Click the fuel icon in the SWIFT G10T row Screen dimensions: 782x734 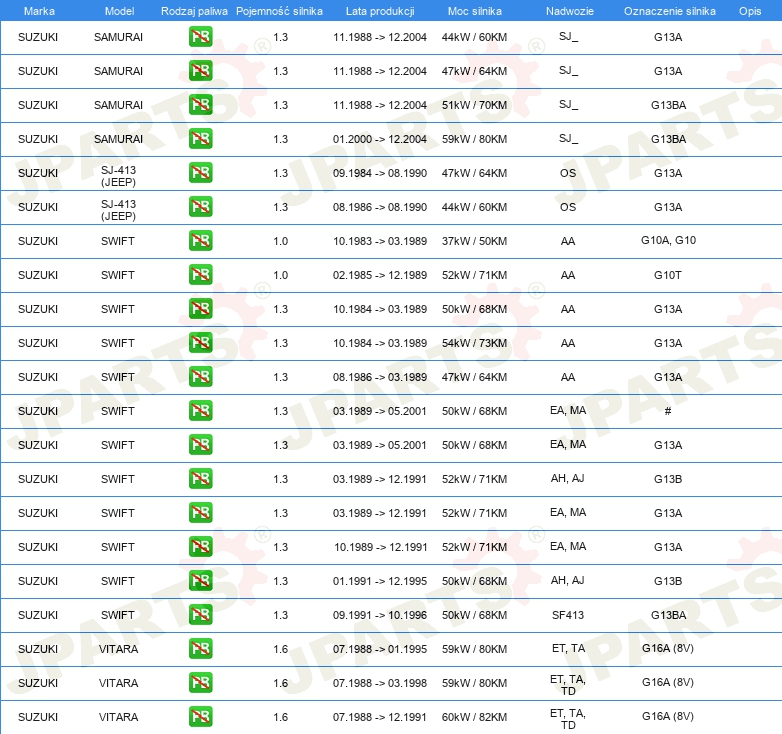200,274
